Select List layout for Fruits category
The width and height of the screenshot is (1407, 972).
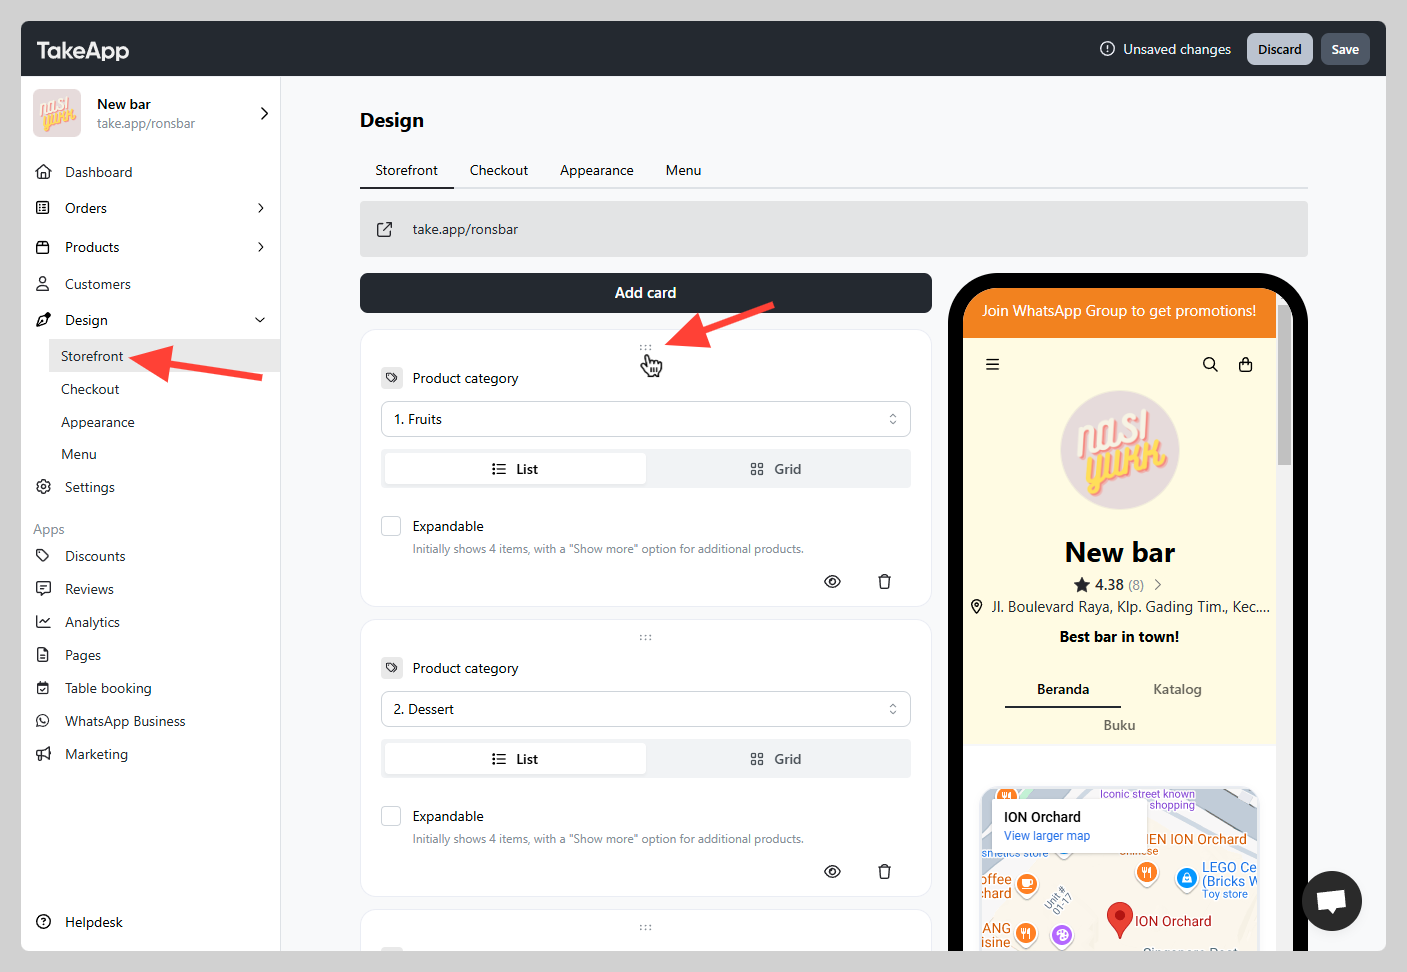pyautogui.click(x=515, y=469)
